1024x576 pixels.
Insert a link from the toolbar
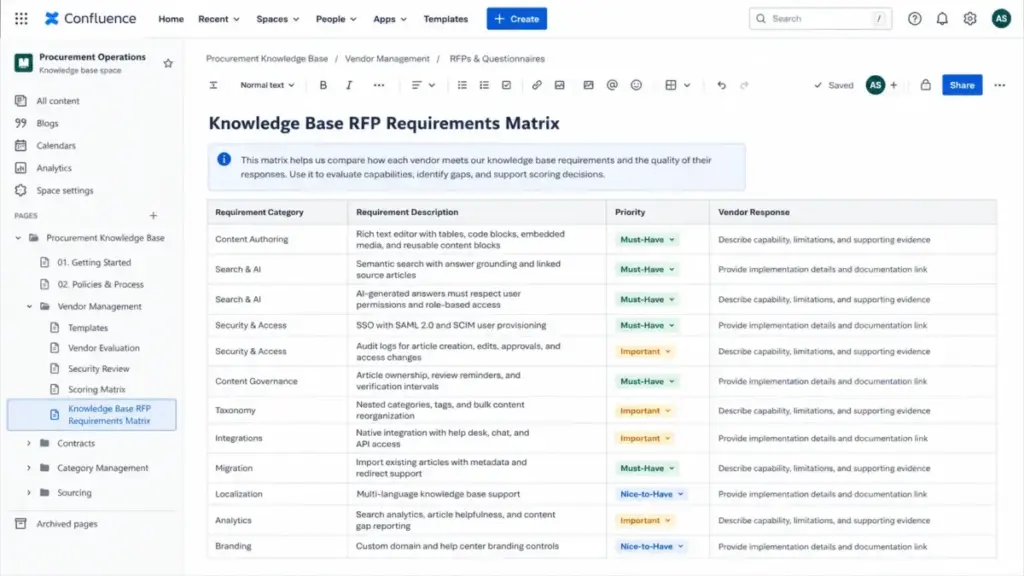(536, 85)
